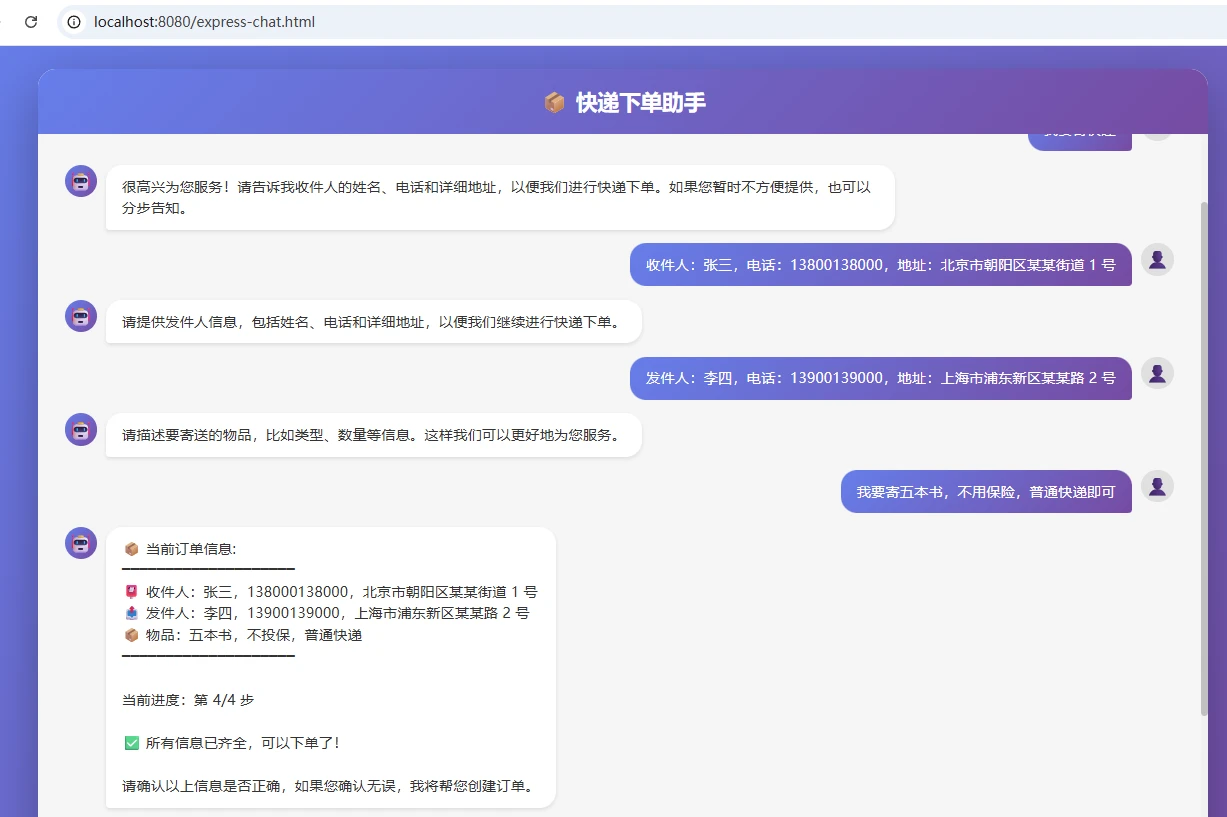This screenshot has height=817, width=1227.
Task: Click the robot avatar beside 请提供发件人信息 message
Action: pos(80,315)
